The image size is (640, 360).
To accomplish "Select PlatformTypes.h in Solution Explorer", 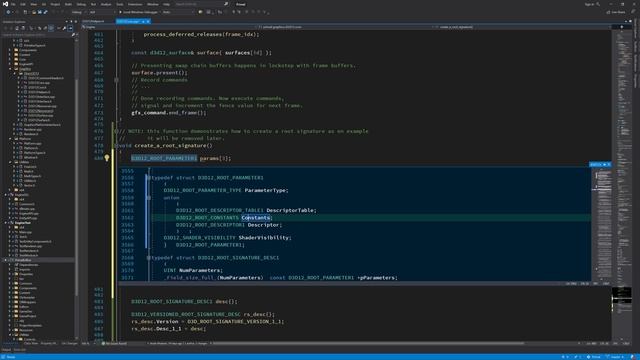I will coord(35,153).
